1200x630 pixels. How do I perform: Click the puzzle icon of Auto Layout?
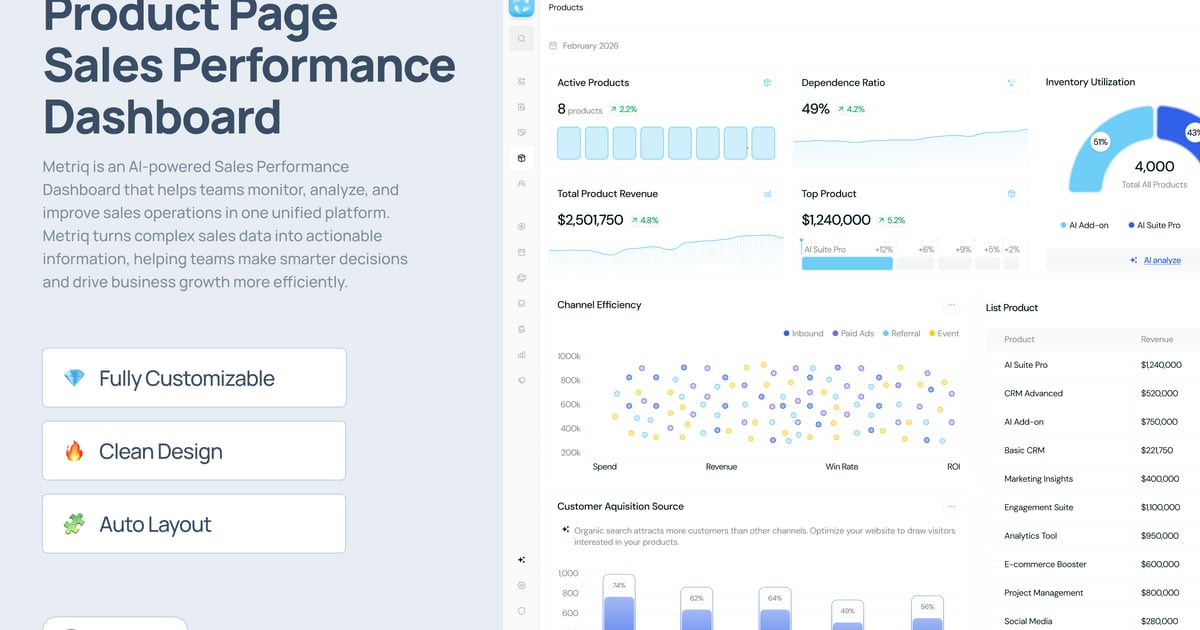coord(74,524)
